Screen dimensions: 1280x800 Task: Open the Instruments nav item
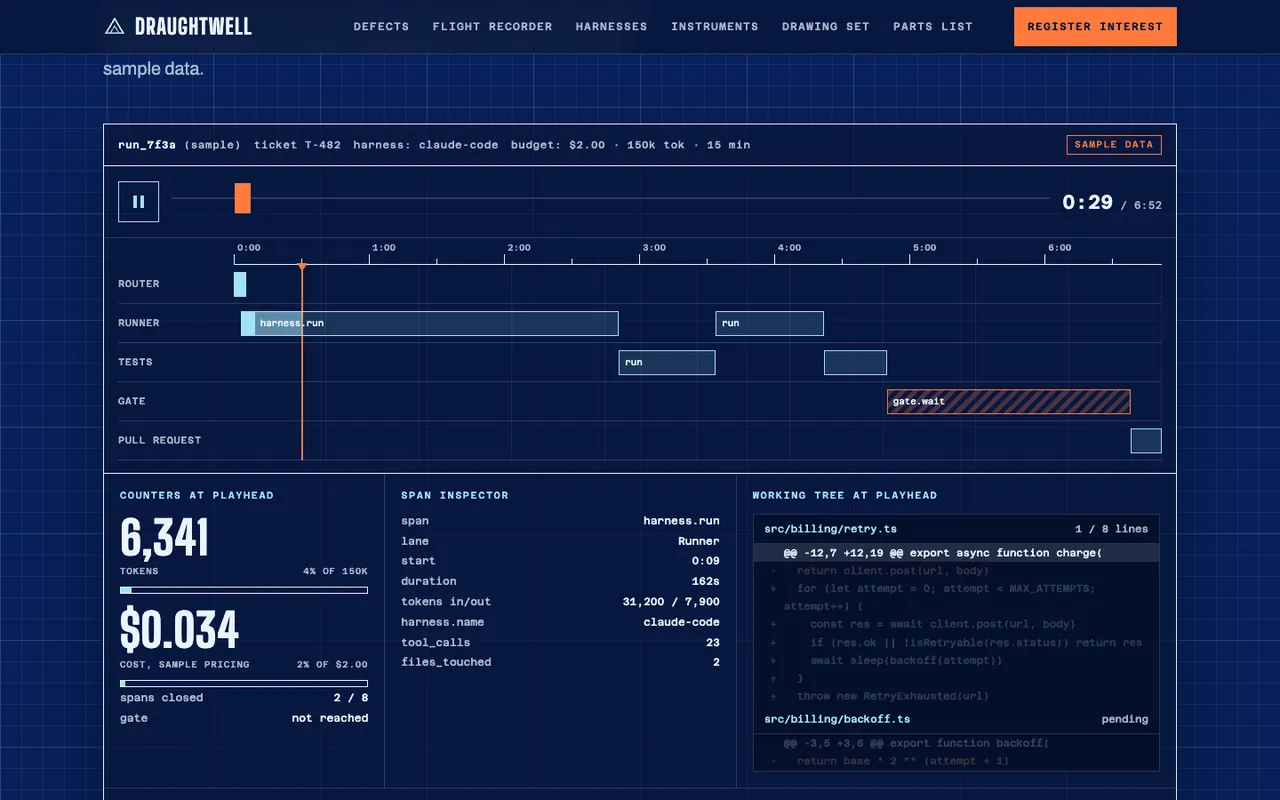(x=714, y=27)
